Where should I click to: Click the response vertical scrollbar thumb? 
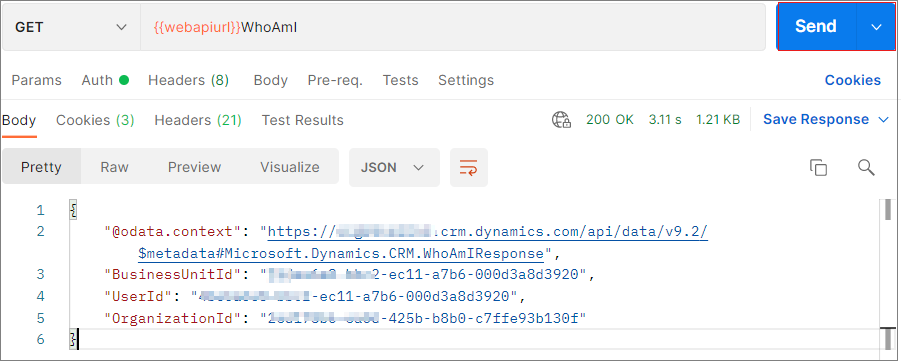coord(888,209)
